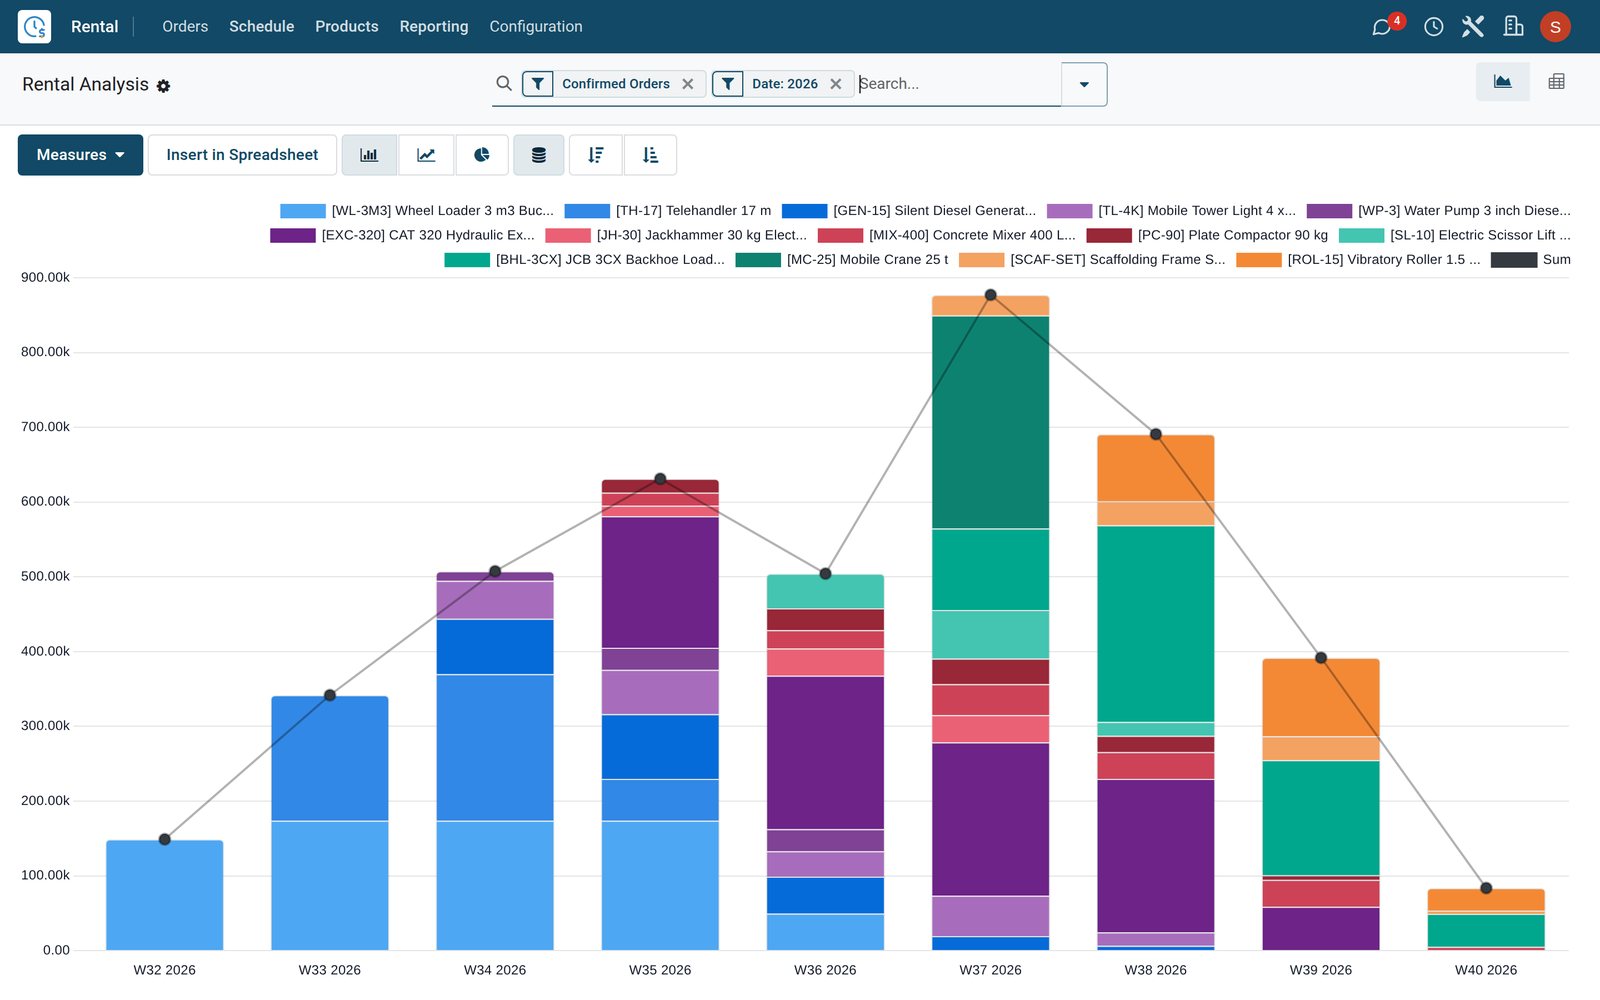Switch to pivot table view
The width and height of the screenshot is (1600, 1000).
pyautogui.click(x=1557, y=82)
